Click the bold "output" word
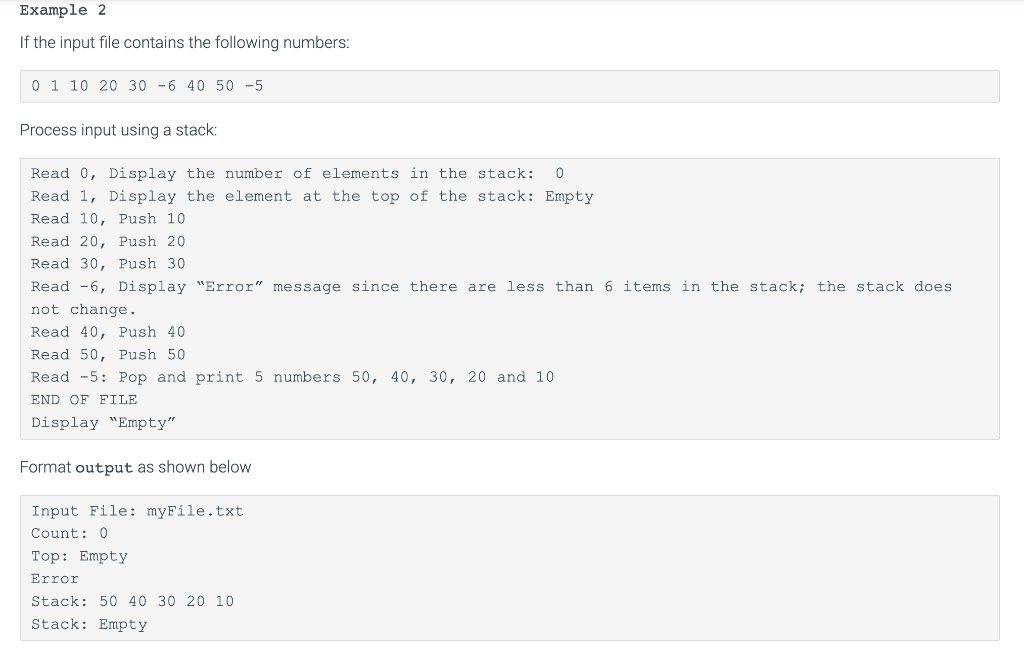This screenshot has height=660, width=1024. (x=104, y=467)
